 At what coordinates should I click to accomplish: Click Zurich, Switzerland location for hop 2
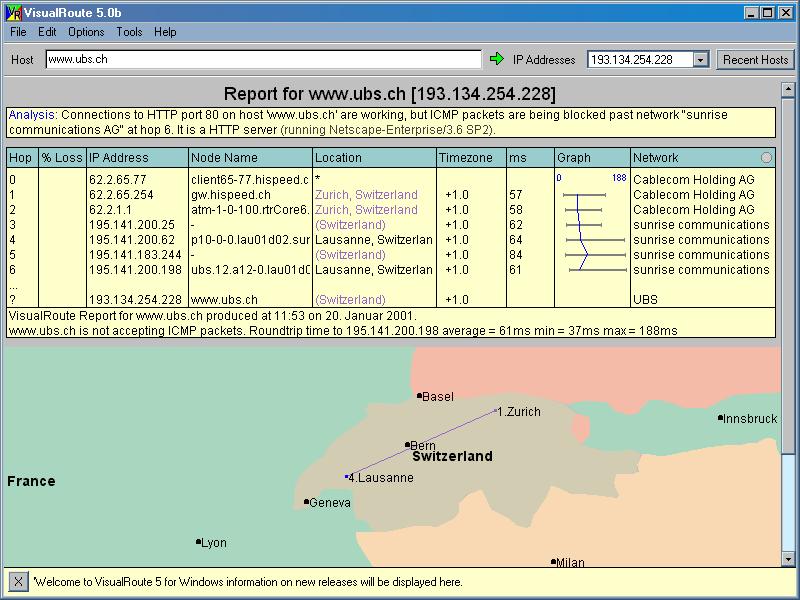[x=366, y=210]
